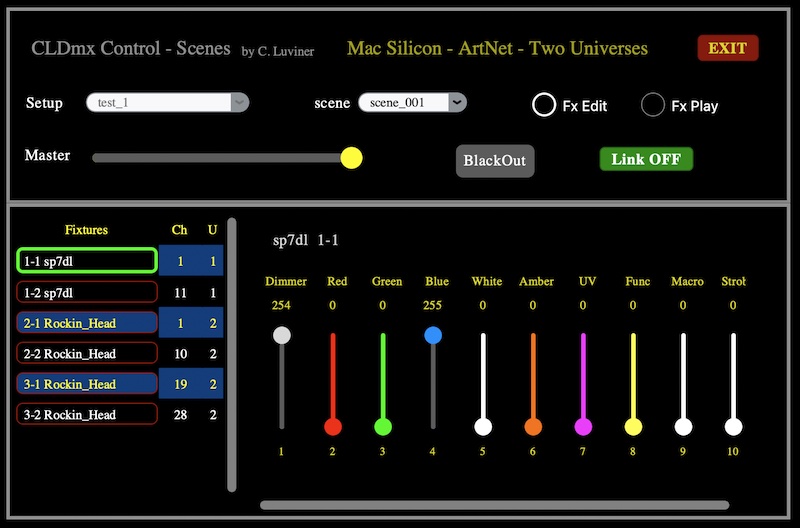Click the UV channel label
The width and height of the screenshot is (800, 528).
coord(587,281)
